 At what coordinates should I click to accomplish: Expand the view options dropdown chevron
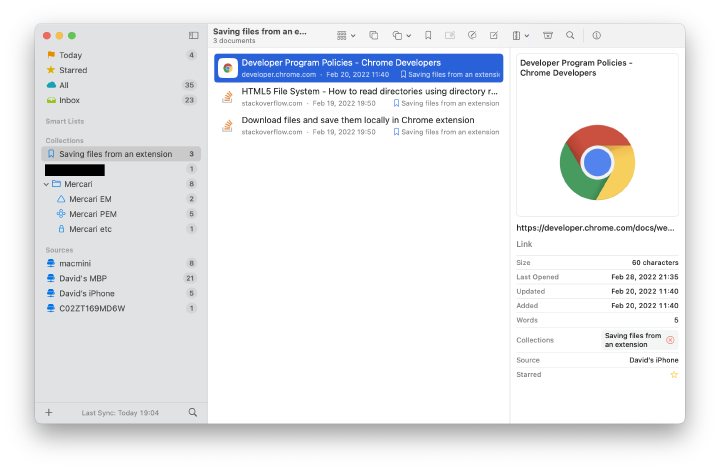click(353, 35)
